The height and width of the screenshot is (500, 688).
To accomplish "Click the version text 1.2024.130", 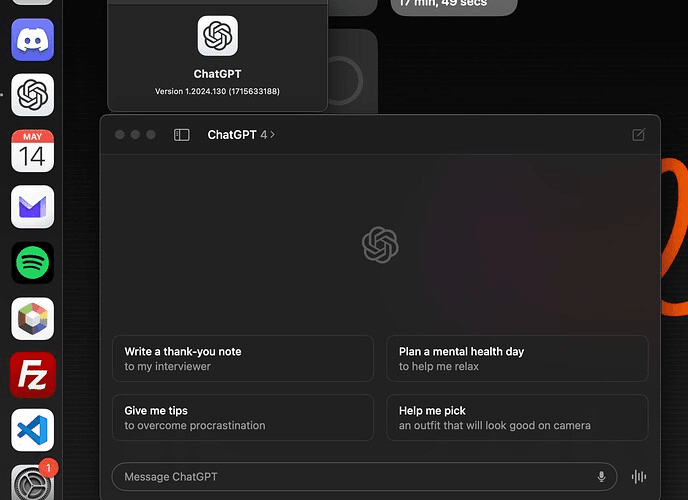I will tap(217, 91).
